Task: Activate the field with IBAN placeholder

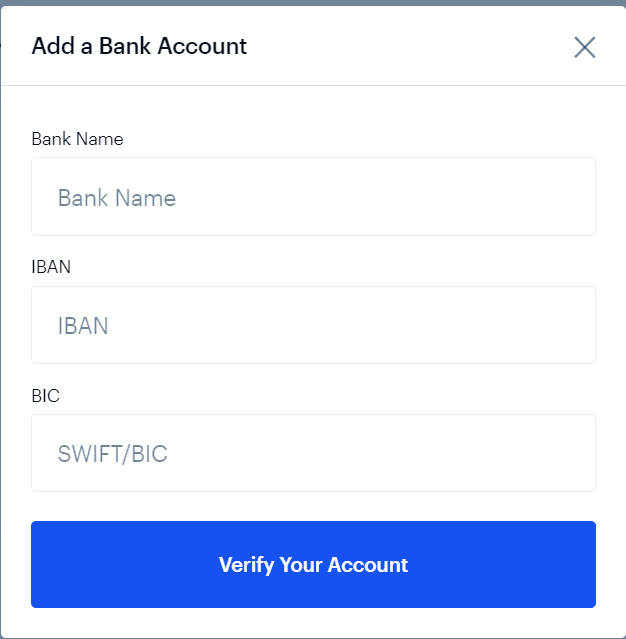Action: pos(313,325)
